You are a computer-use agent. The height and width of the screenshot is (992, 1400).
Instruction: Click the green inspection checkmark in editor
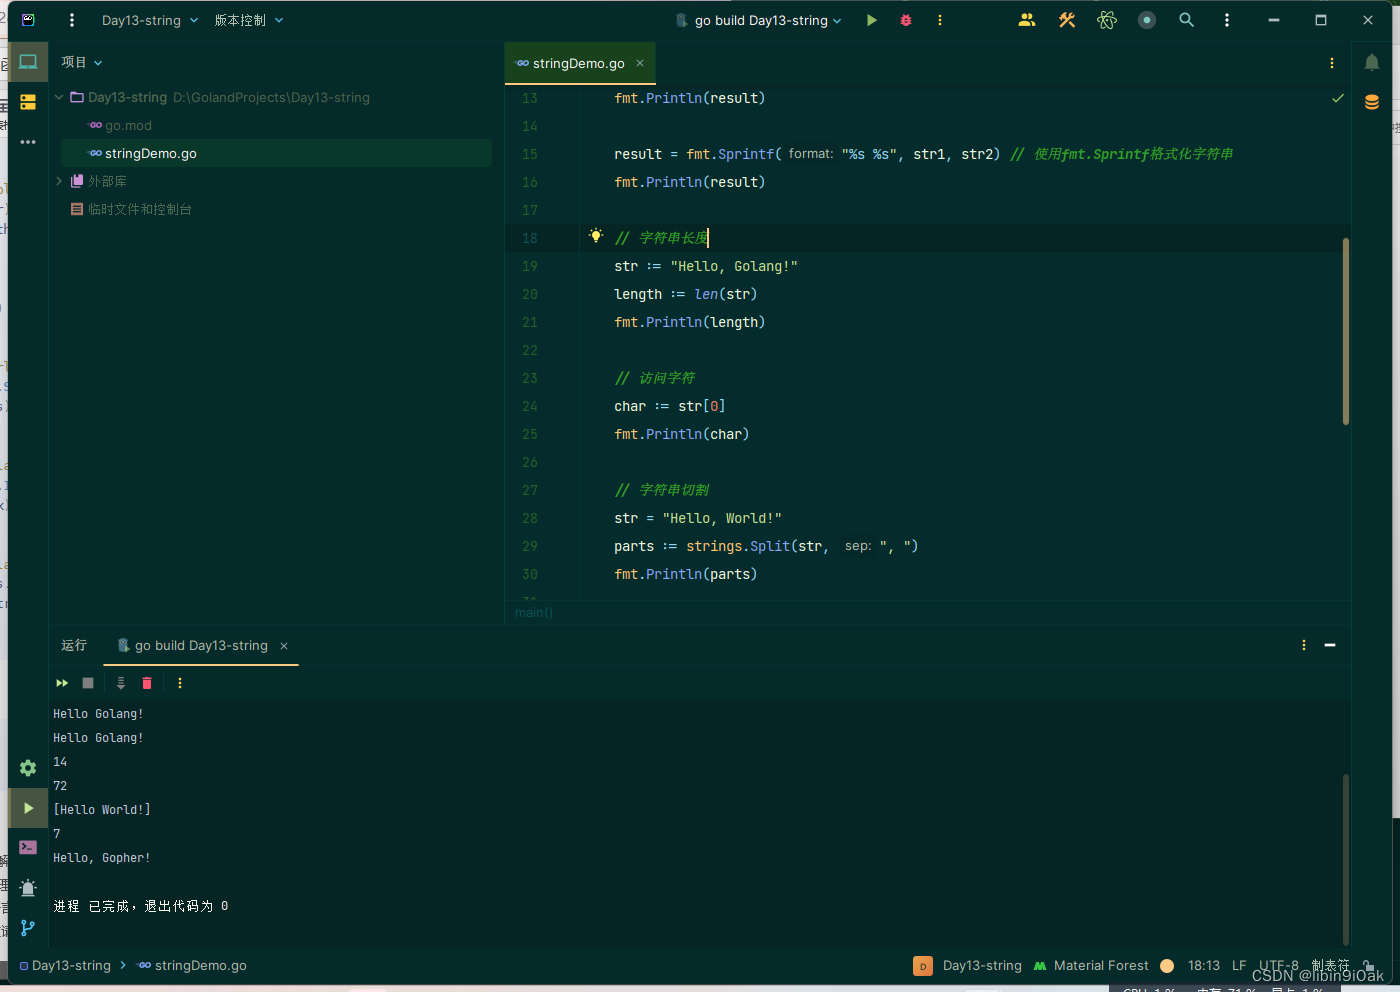click(1338, 98)
